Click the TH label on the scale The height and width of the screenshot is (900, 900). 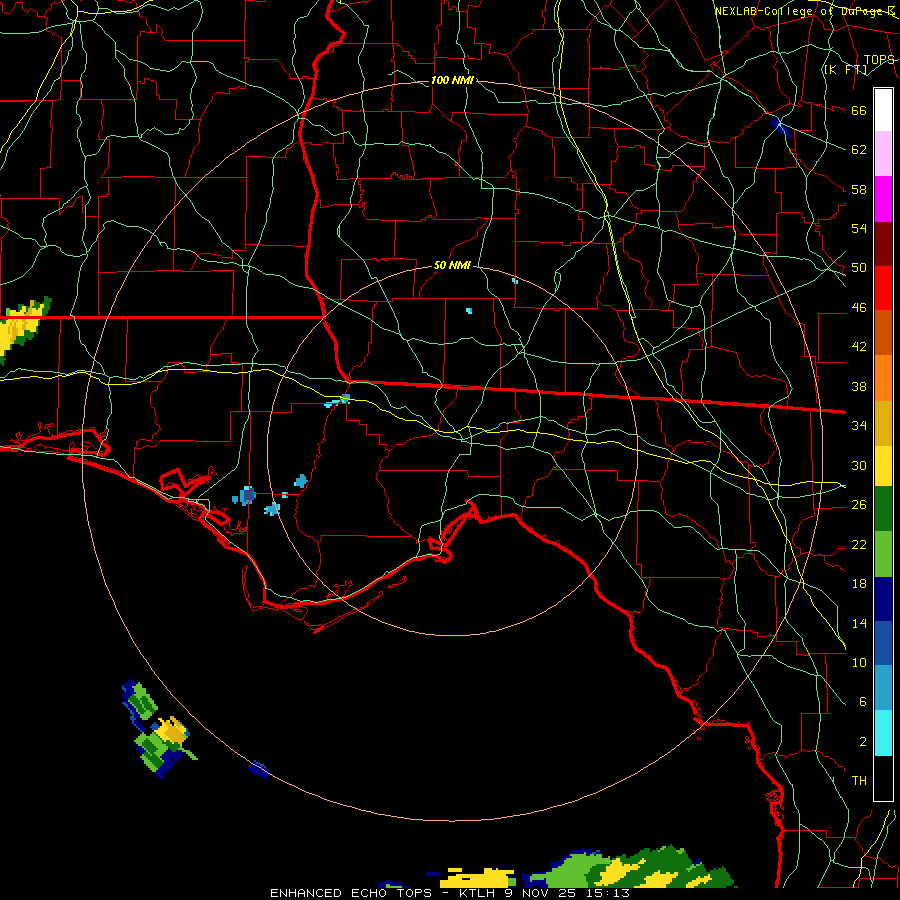(x=859, y=780)
